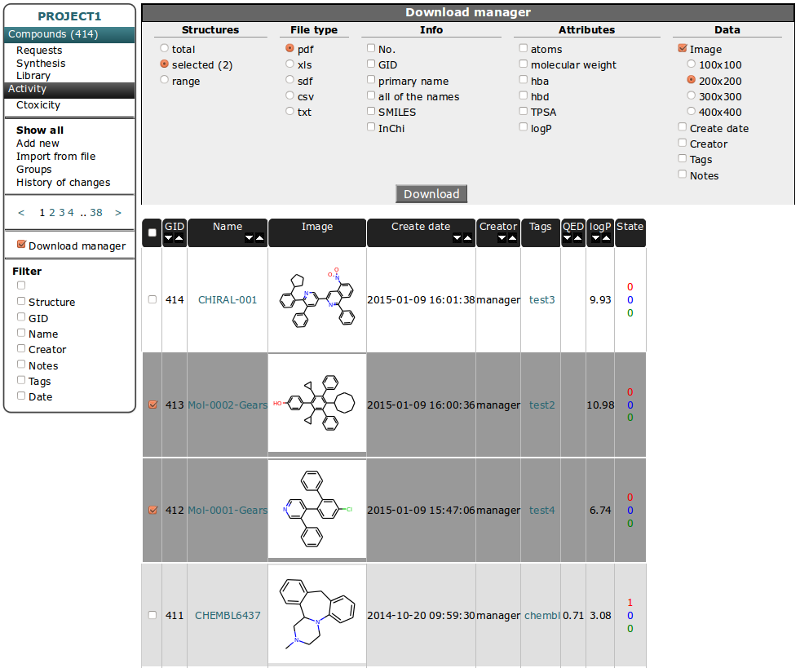Check row 411 CHEMBL6437 checkbox
The height and width of the screenshot is (668, 800).
(x=153, y=615)
